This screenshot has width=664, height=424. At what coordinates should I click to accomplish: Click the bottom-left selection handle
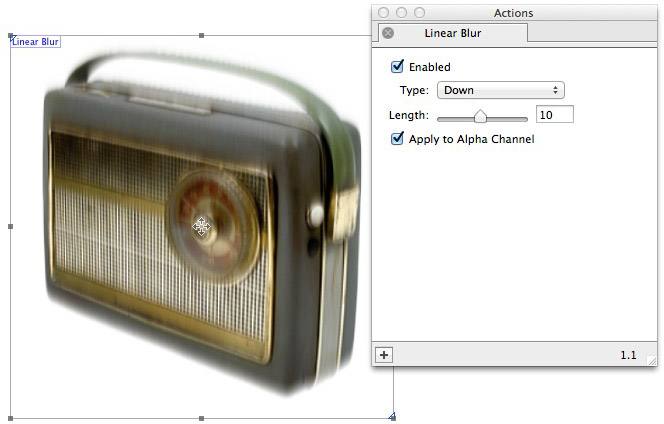(11, 418)
